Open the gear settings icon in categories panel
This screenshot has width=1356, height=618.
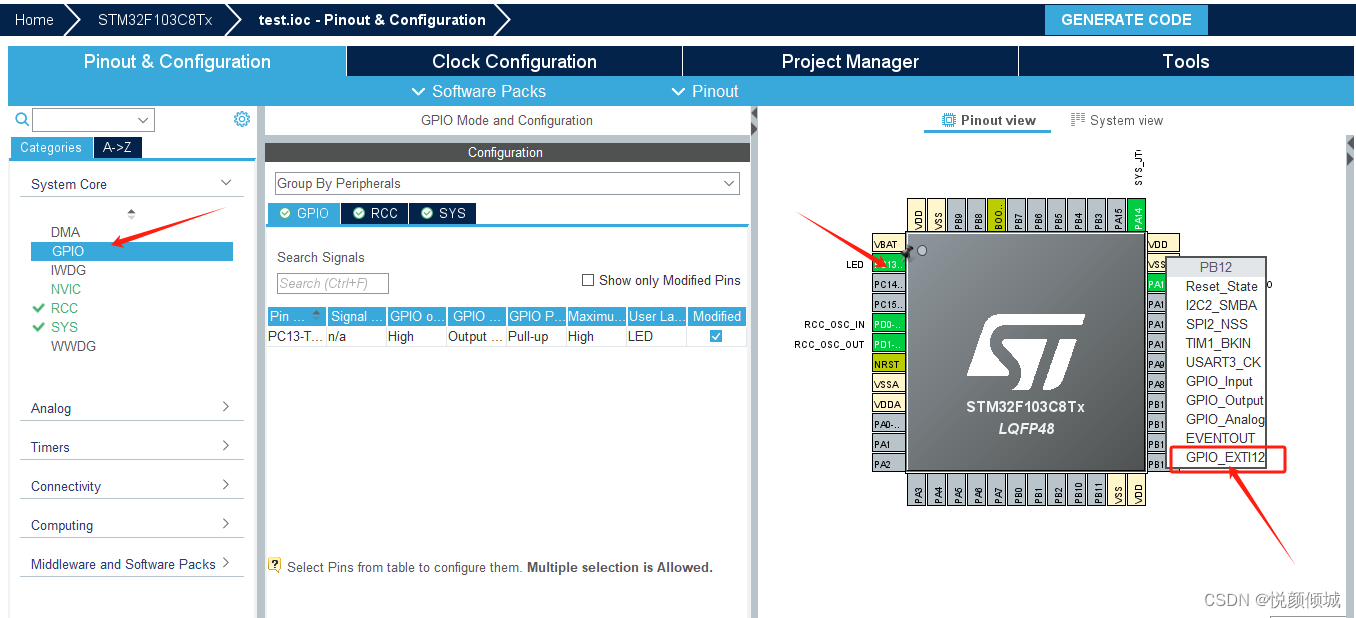pyautogui.click(x=242, y=119)
